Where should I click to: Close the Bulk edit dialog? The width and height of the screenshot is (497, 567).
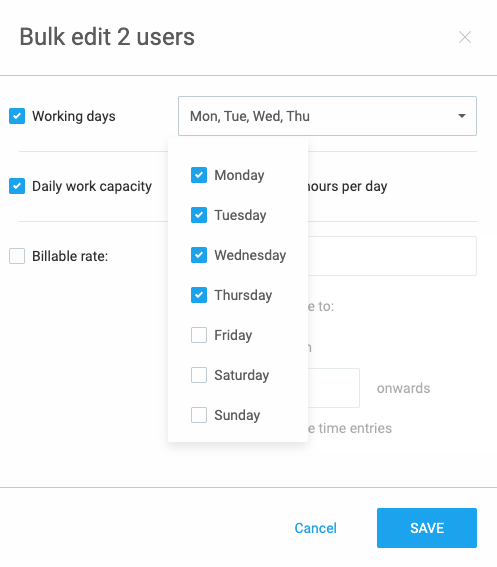pos(465,37)
